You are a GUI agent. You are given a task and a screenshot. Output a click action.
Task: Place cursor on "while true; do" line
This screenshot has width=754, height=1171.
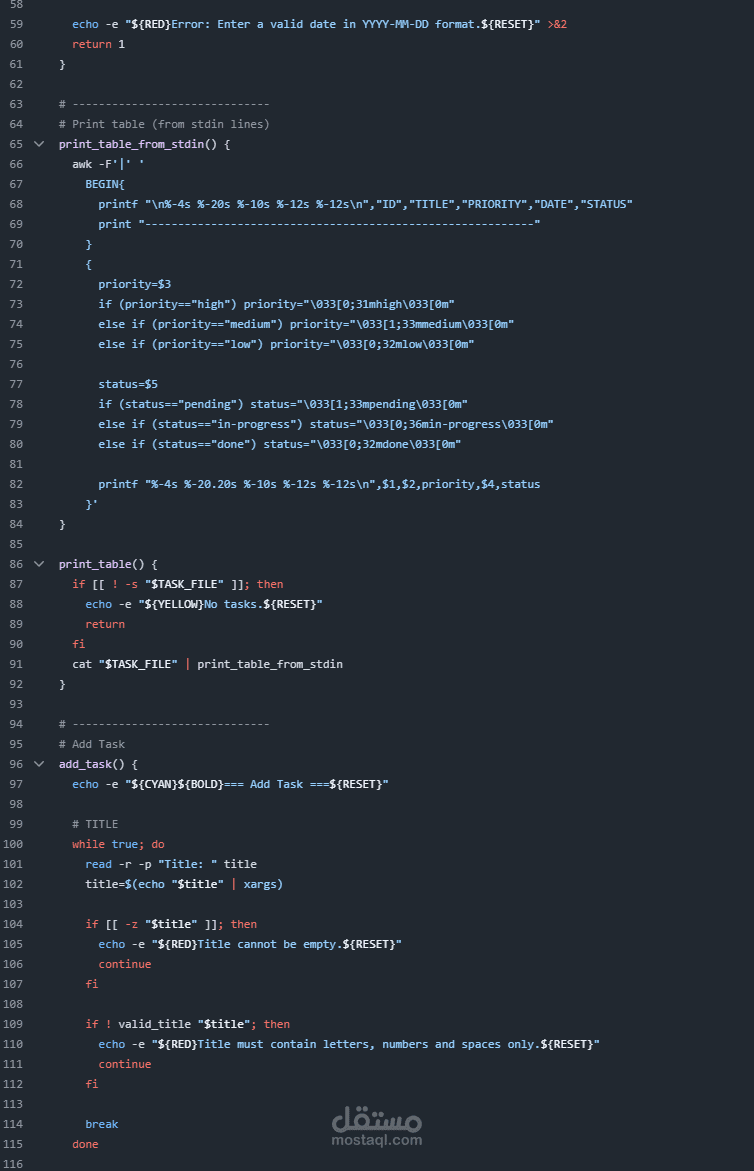click(x=118, y=844)
